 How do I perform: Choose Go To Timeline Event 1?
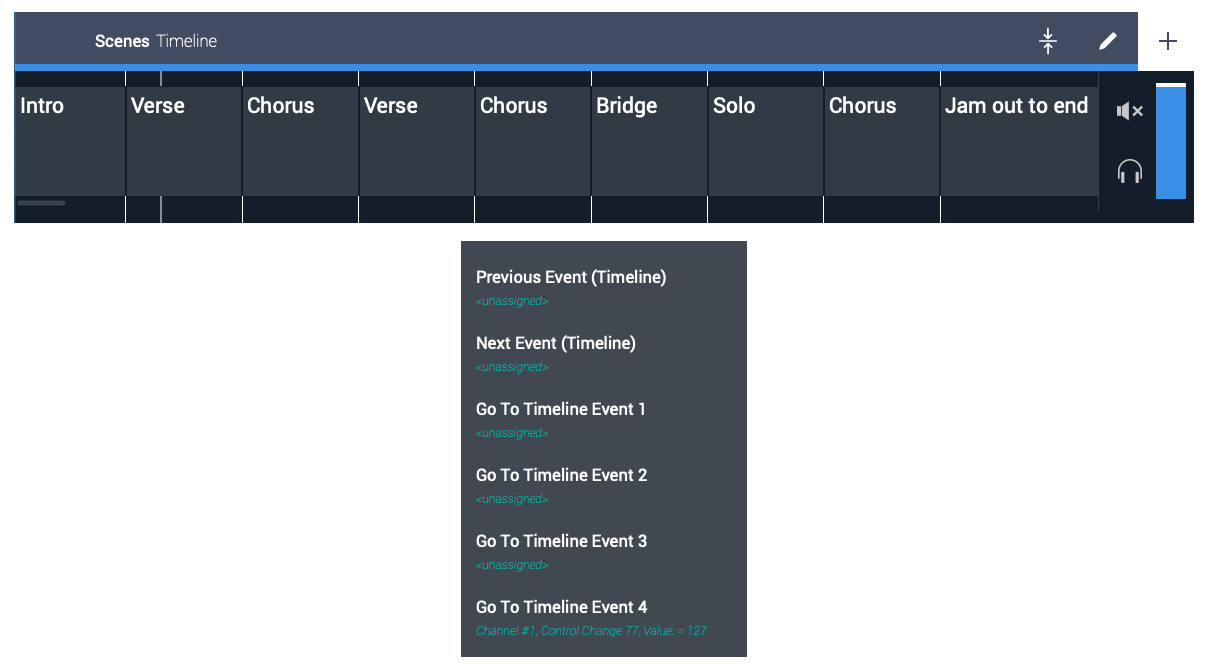point(561,409)
